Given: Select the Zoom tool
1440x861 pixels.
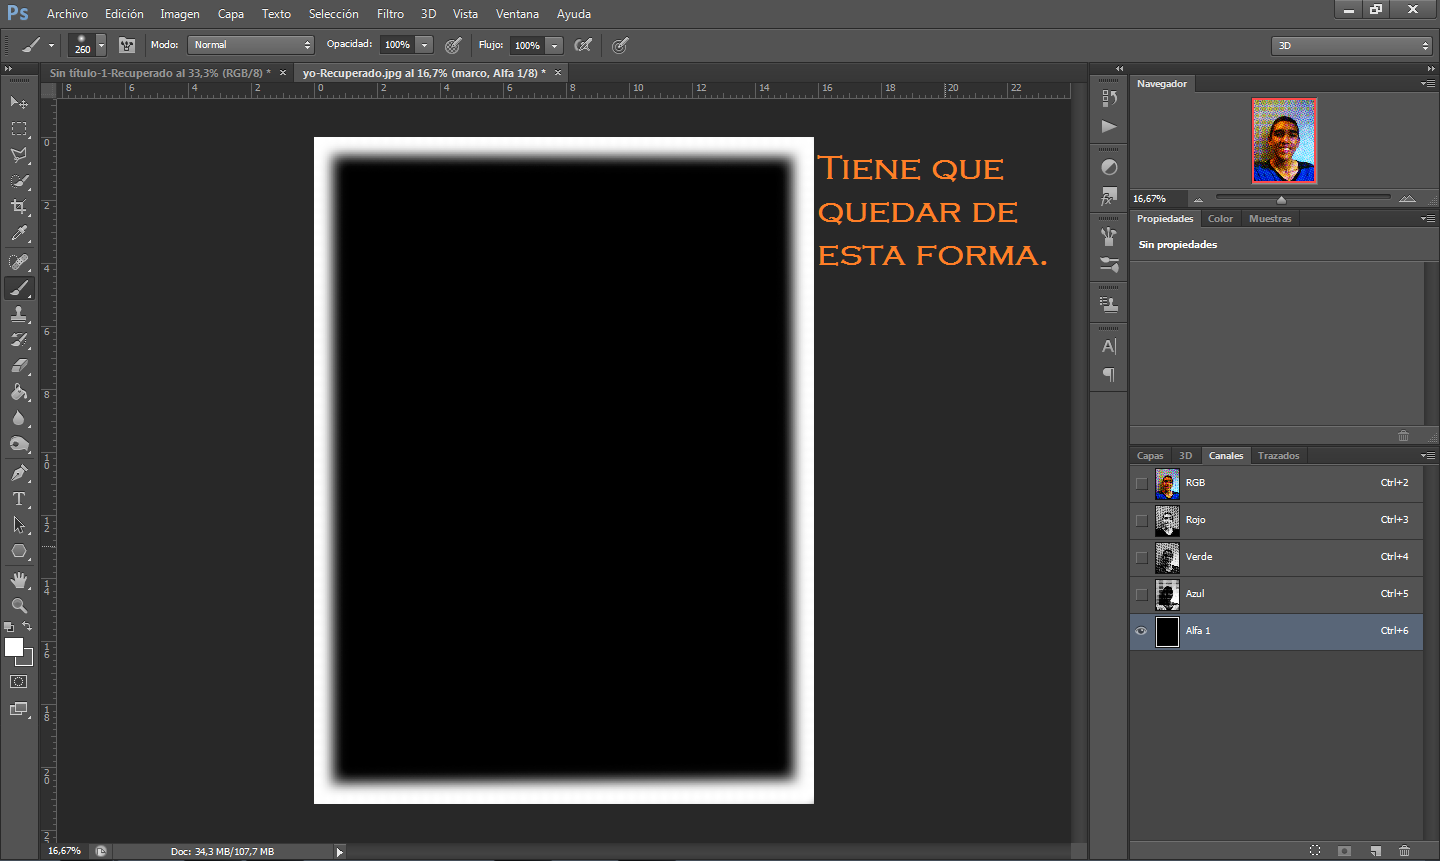Looking at the screenshot, I should pyautogui.click(x=19, y=606).
